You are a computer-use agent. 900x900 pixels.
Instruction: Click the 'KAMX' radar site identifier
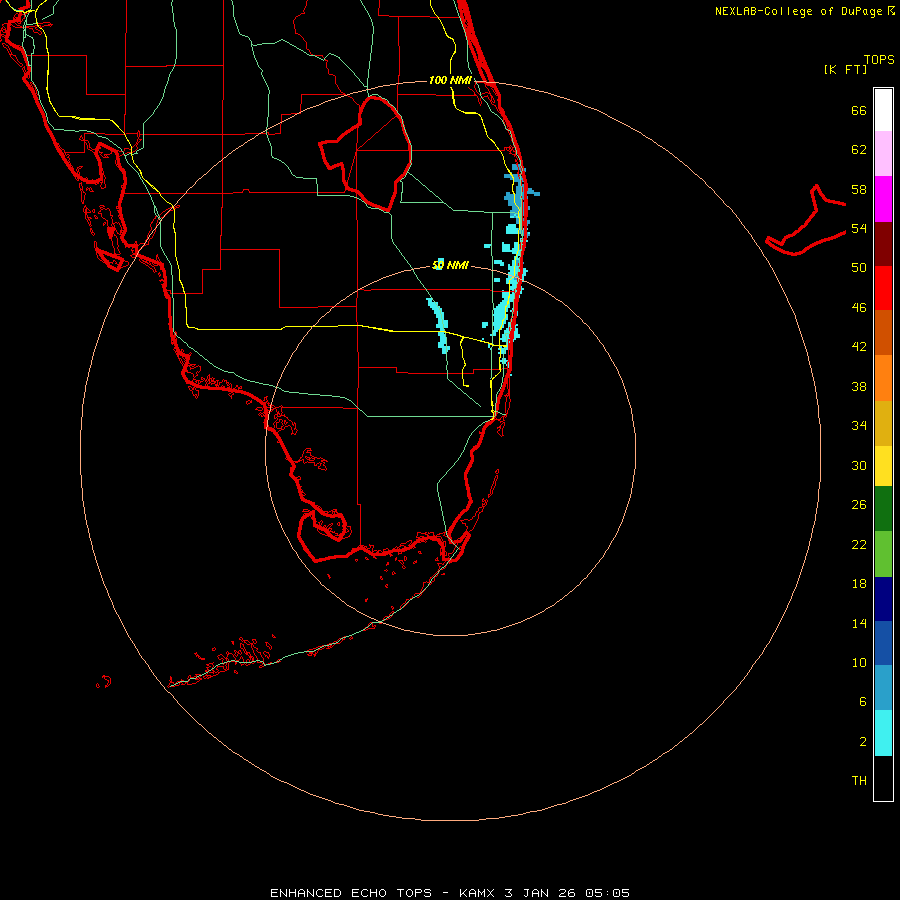(478, 893)
